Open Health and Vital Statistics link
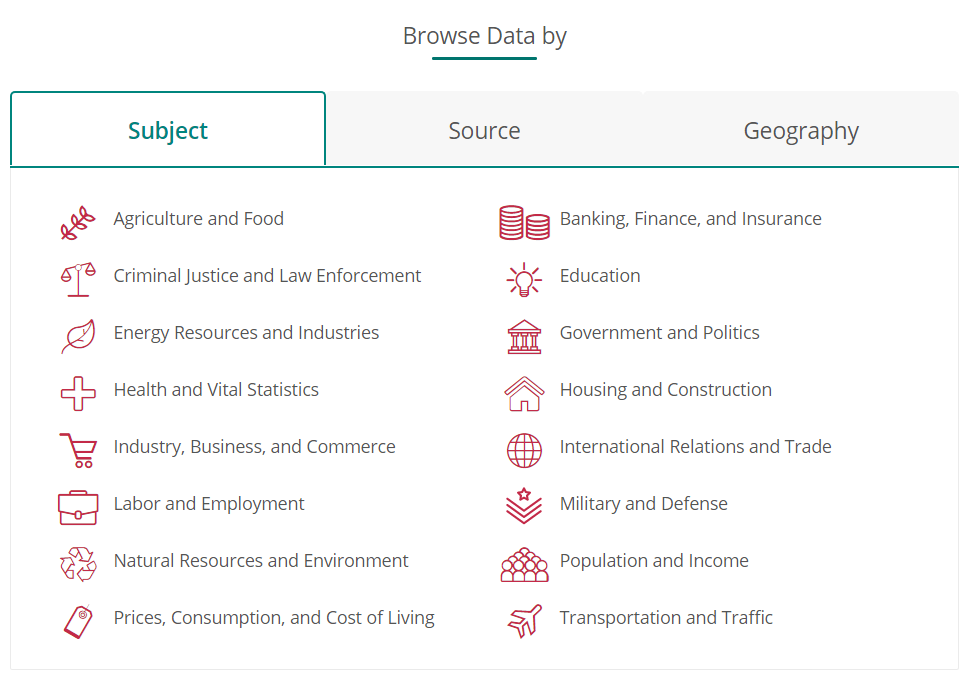The height and width of the screenshot is (679, 977). click(x=216, y=390)
